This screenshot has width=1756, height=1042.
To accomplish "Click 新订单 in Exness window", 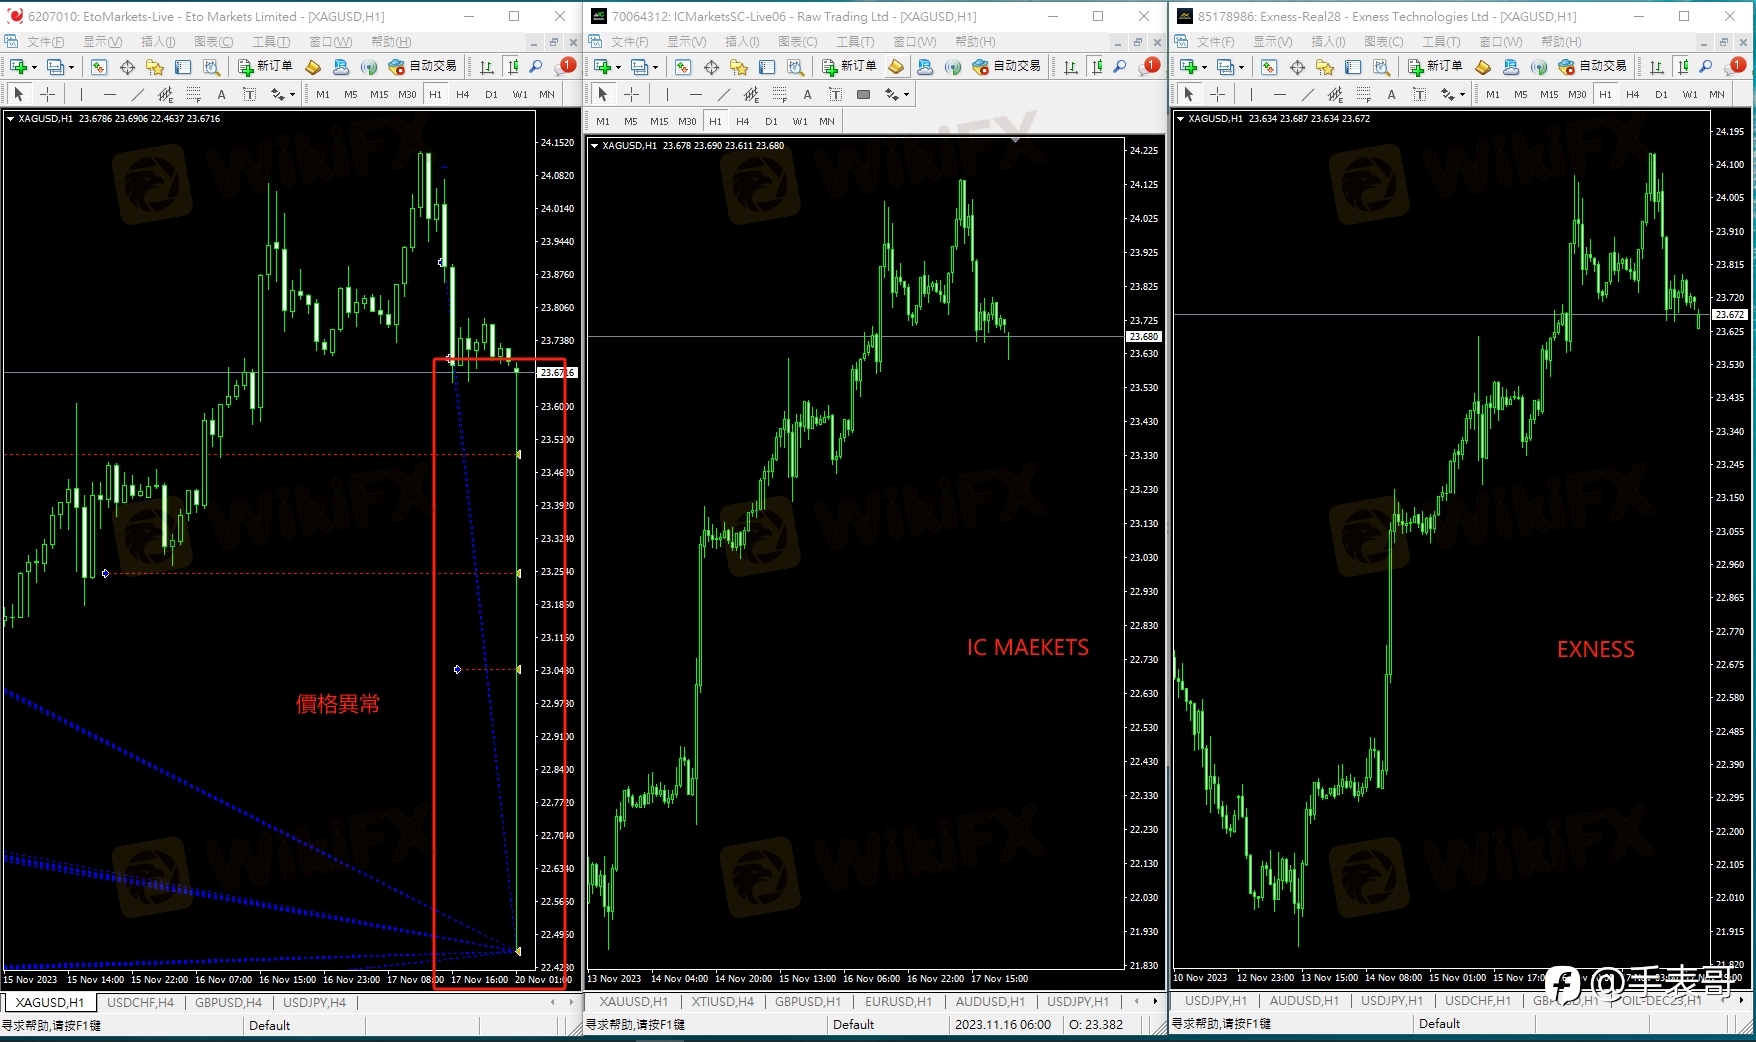I will 1435,66.
